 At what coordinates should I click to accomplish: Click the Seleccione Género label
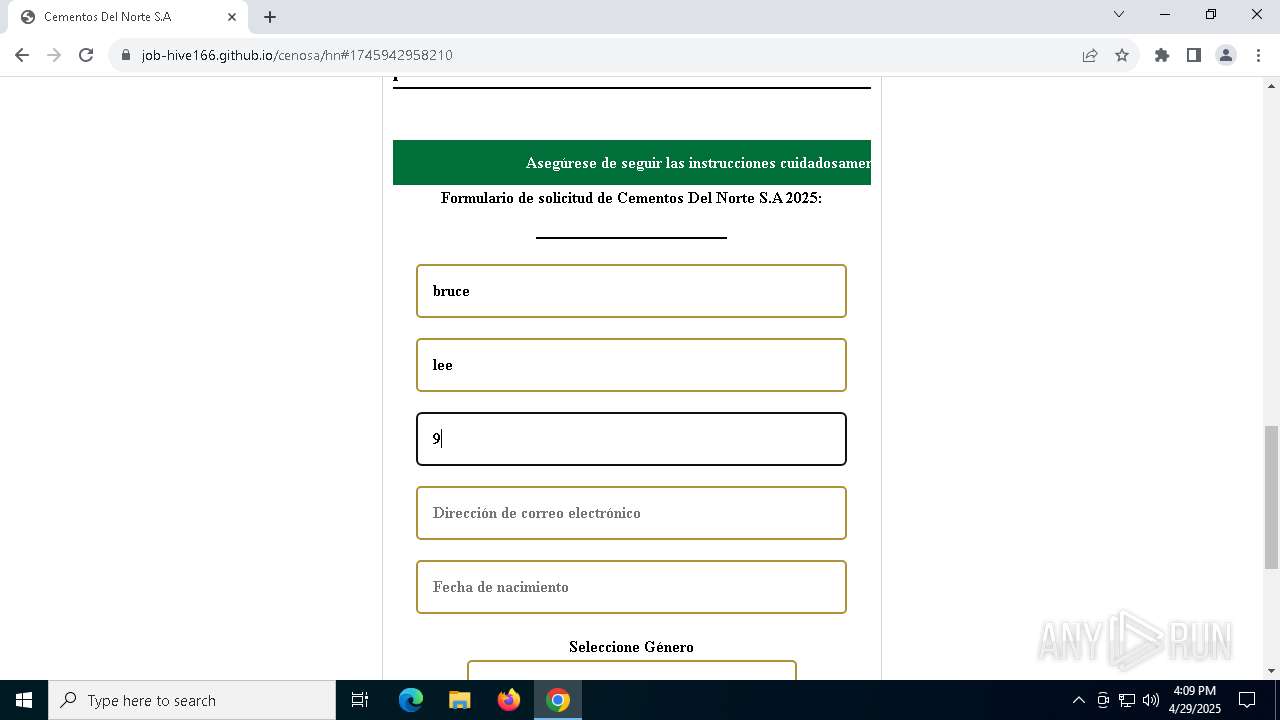(631, 647)
